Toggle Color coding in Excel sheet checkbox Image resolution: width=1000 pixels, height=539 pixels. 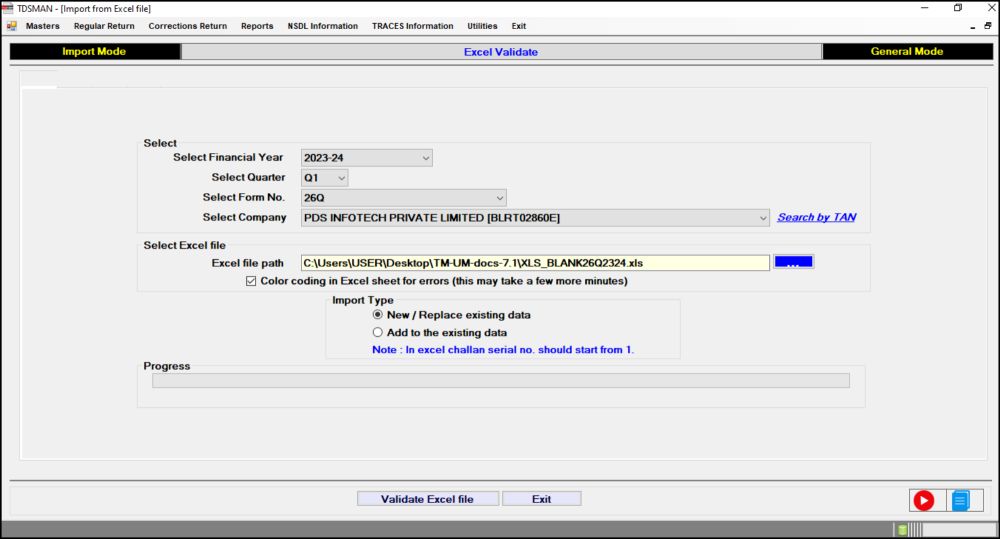(x=251, y=281)
